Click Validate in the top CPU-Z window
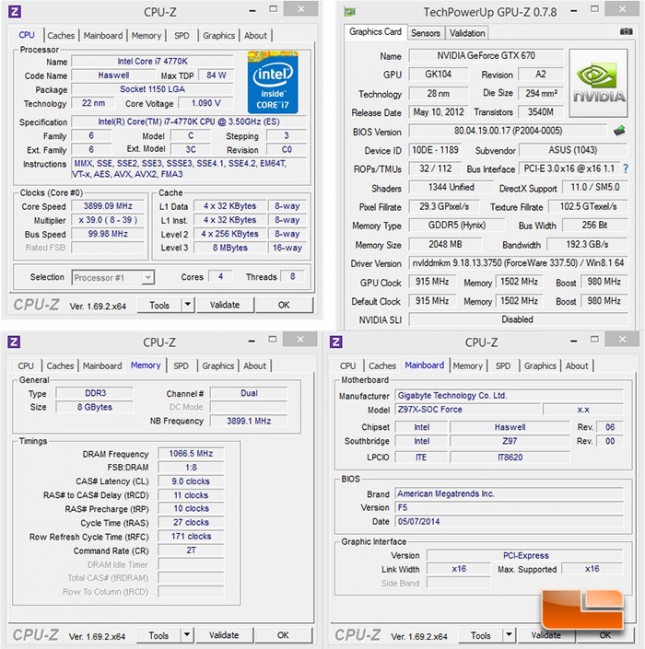645x649 pixels. pyautogui.click(x=225, y=305)
